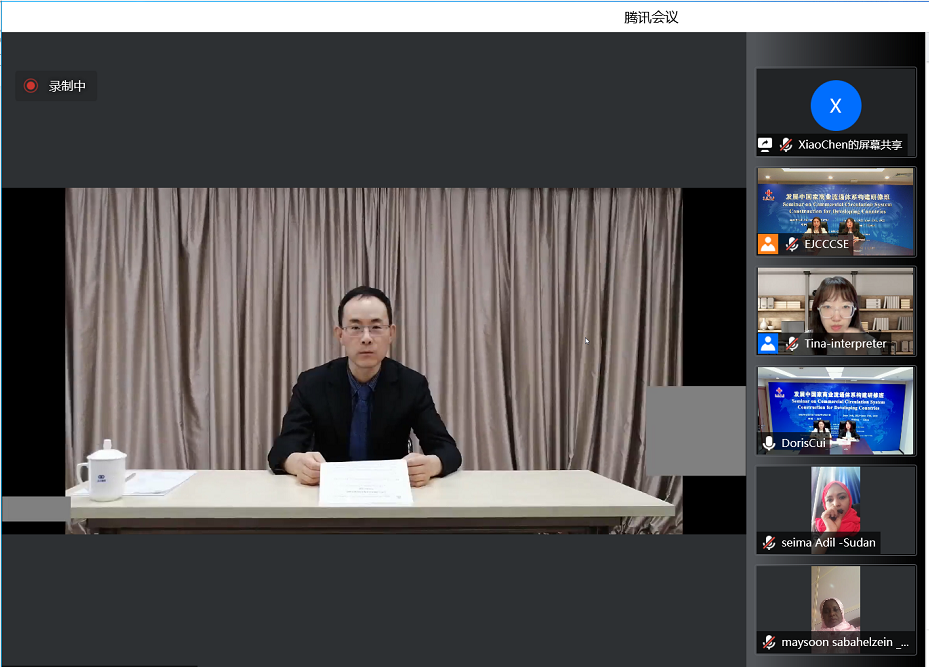Click the red recording indicator dot

30,86
